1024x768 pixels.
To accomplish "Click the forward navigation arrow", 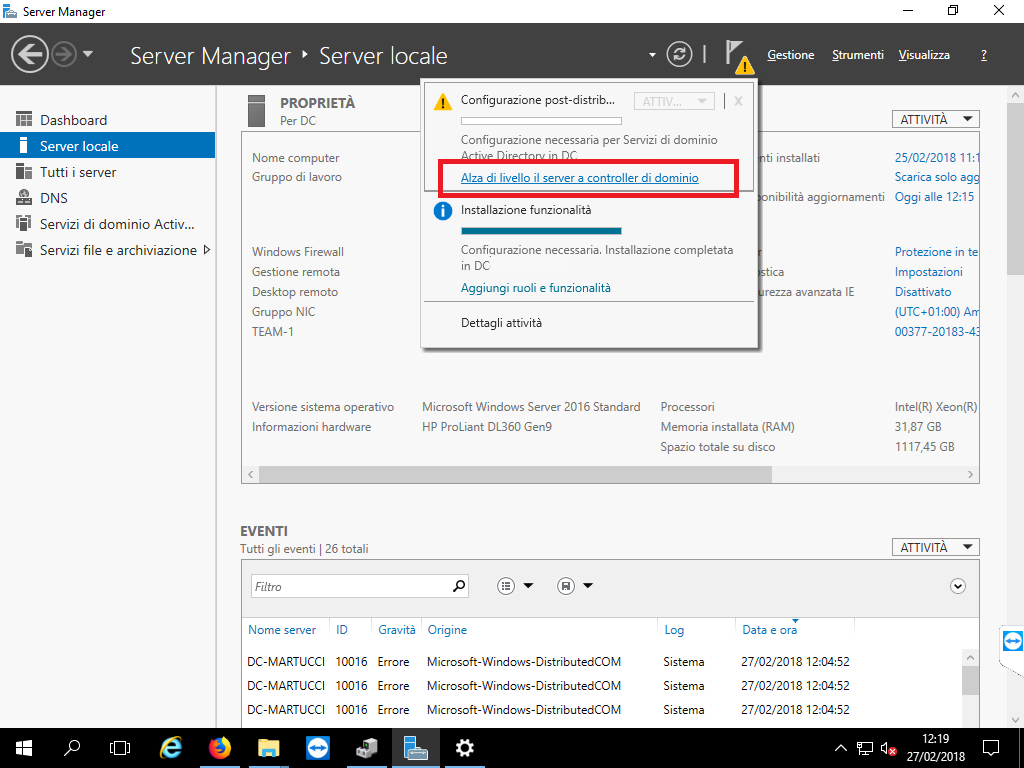I will 64,54.
